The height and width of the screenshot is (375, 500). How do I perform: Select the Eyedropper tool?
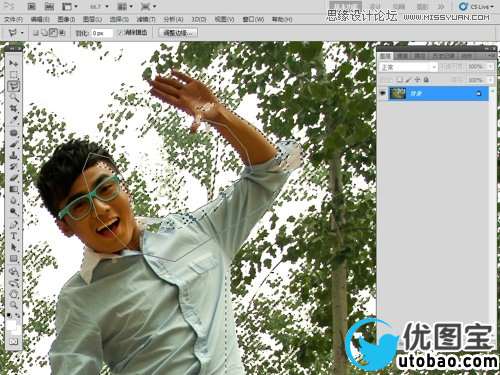13,120
